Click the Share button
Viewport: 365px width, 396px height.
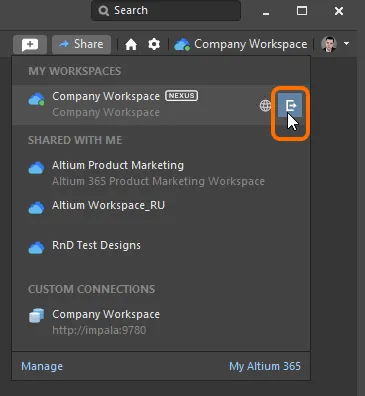tap(81, 44)
